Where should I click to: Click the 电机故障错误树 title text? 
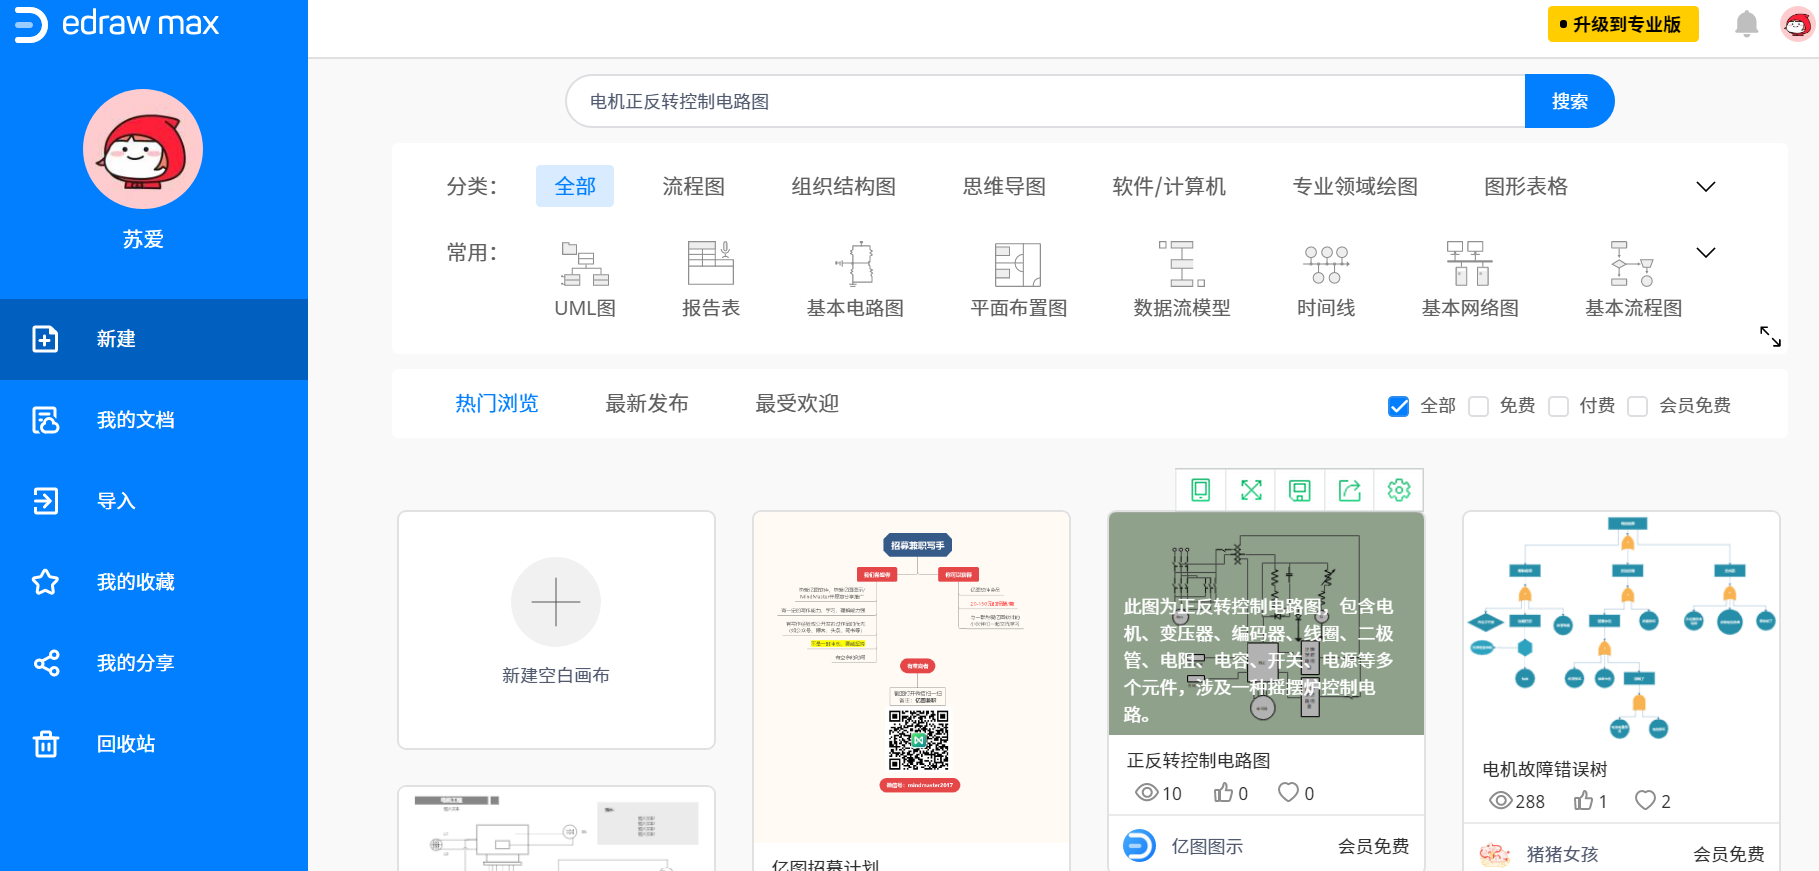[1545, 769]
